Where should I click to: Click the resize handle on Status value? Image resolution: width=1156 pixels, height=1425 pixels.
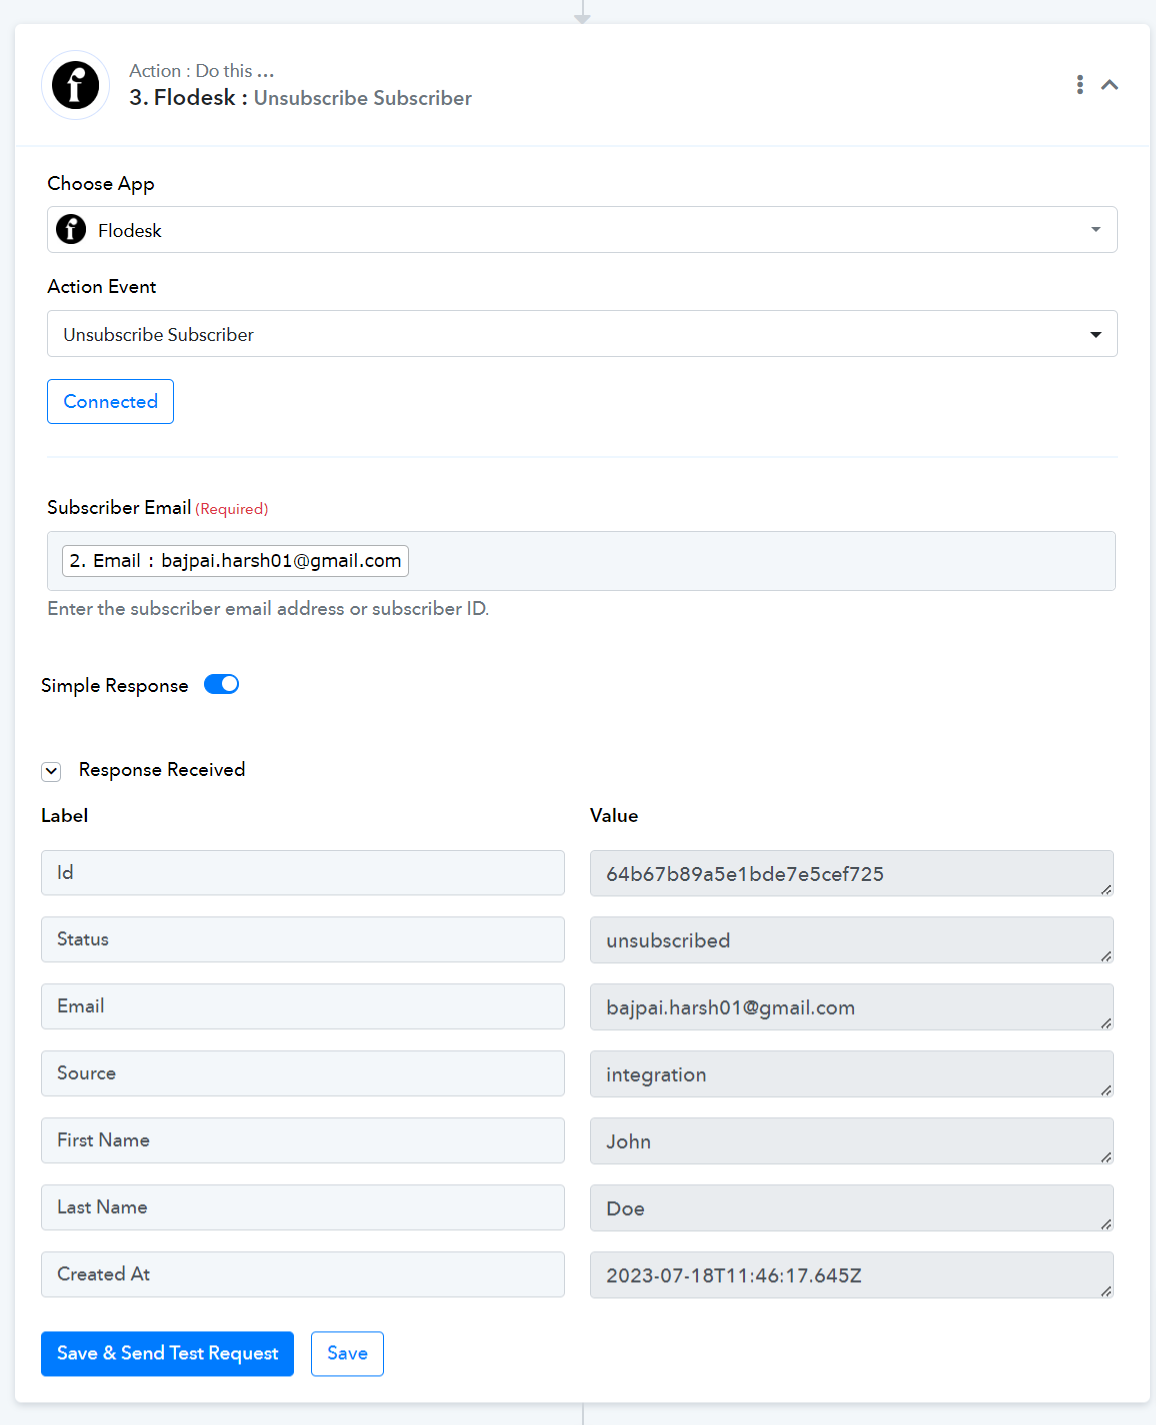click(1106, 956)
